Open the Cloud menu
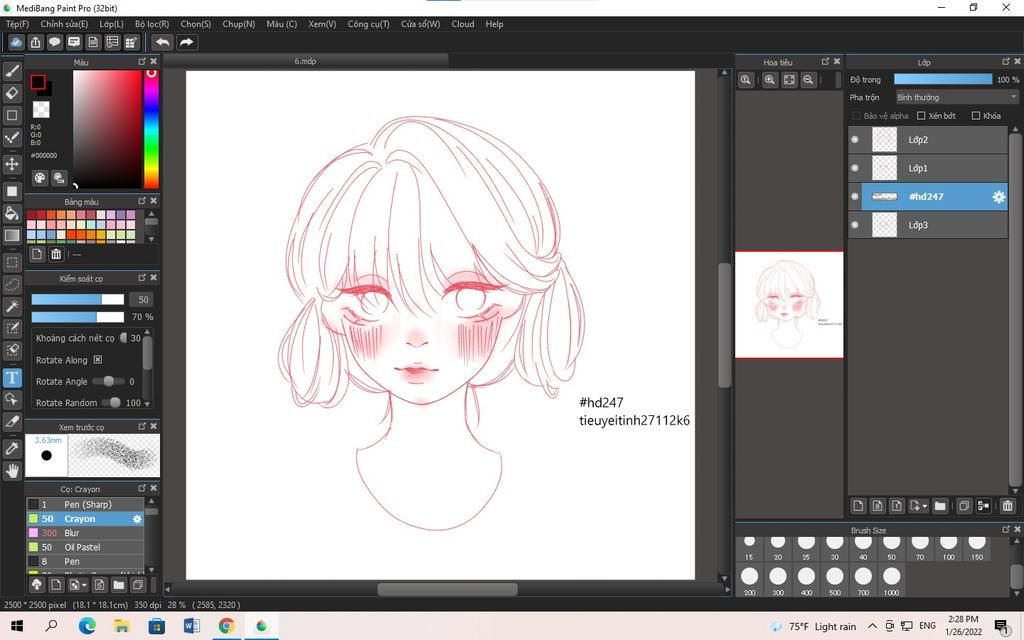The height and width of the screenshot is (640, 1024). pyautogui.click(x=463, y=24)
